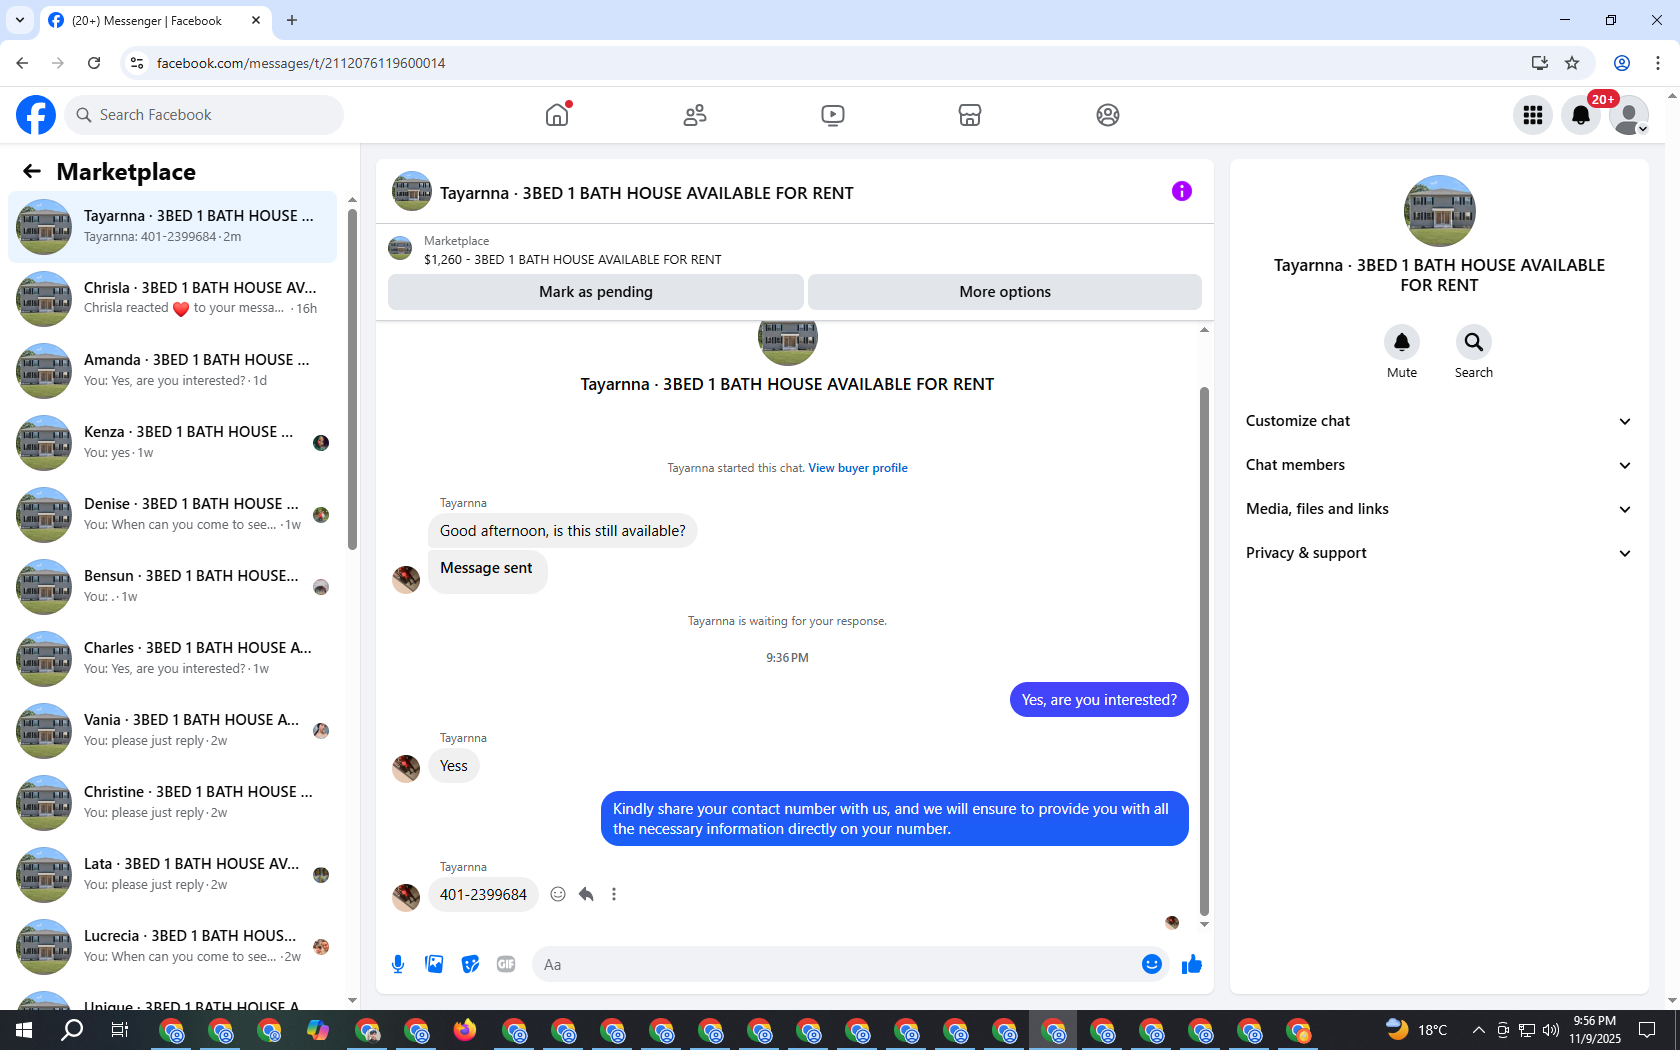The height and width of the screenshot is (1050, 1680).
Task: Expand Customize chat section
Action: coord(1439,421)
